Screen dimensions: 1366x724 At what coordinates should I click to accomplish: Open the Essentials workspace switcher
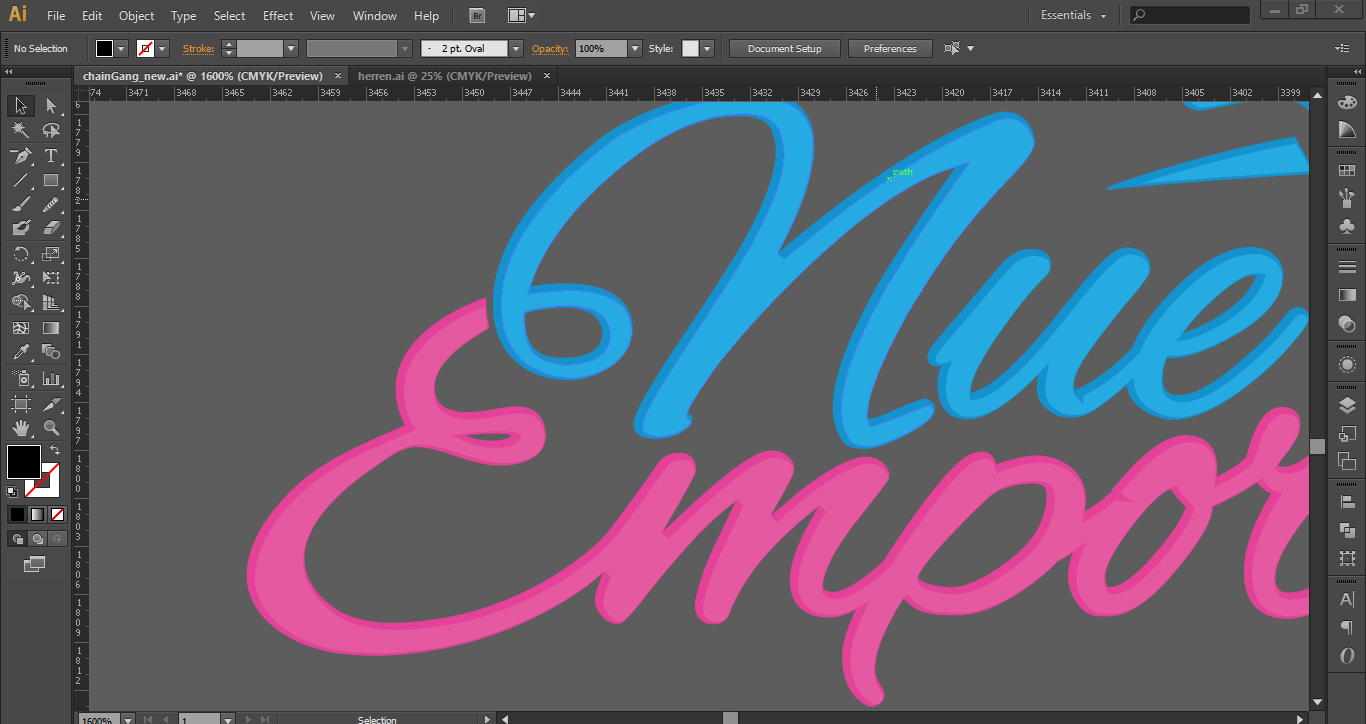click(x=1073, y=16)
